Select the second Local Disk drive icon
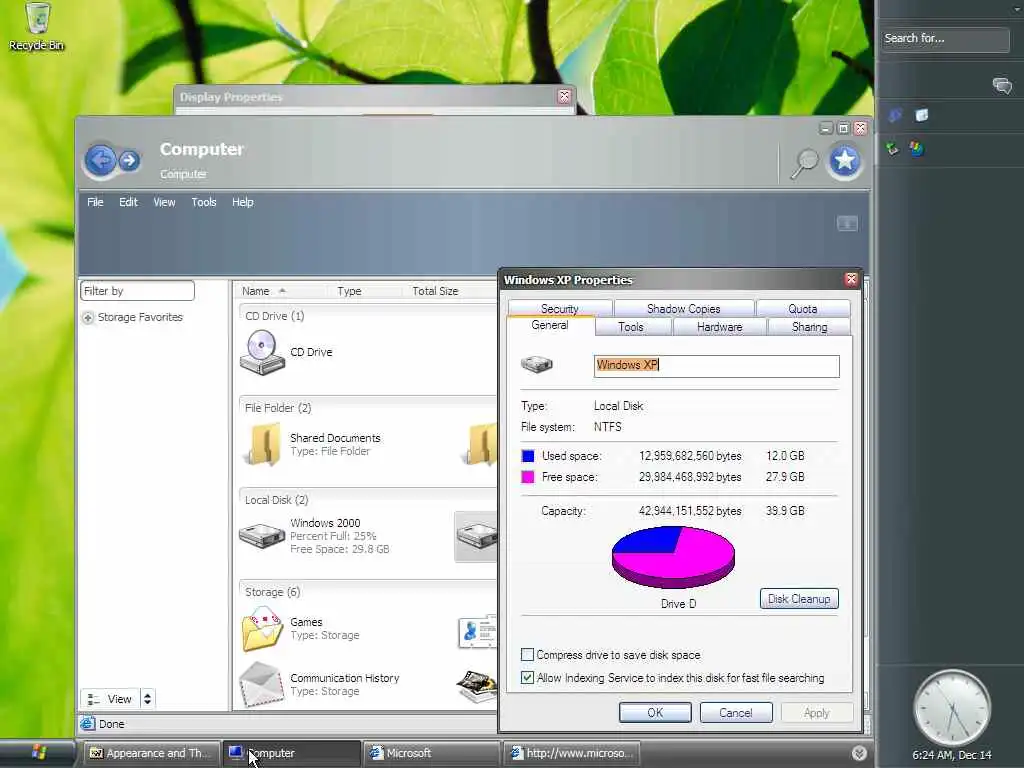Viewport: 1024px width, 768px height. pos(477,536)
